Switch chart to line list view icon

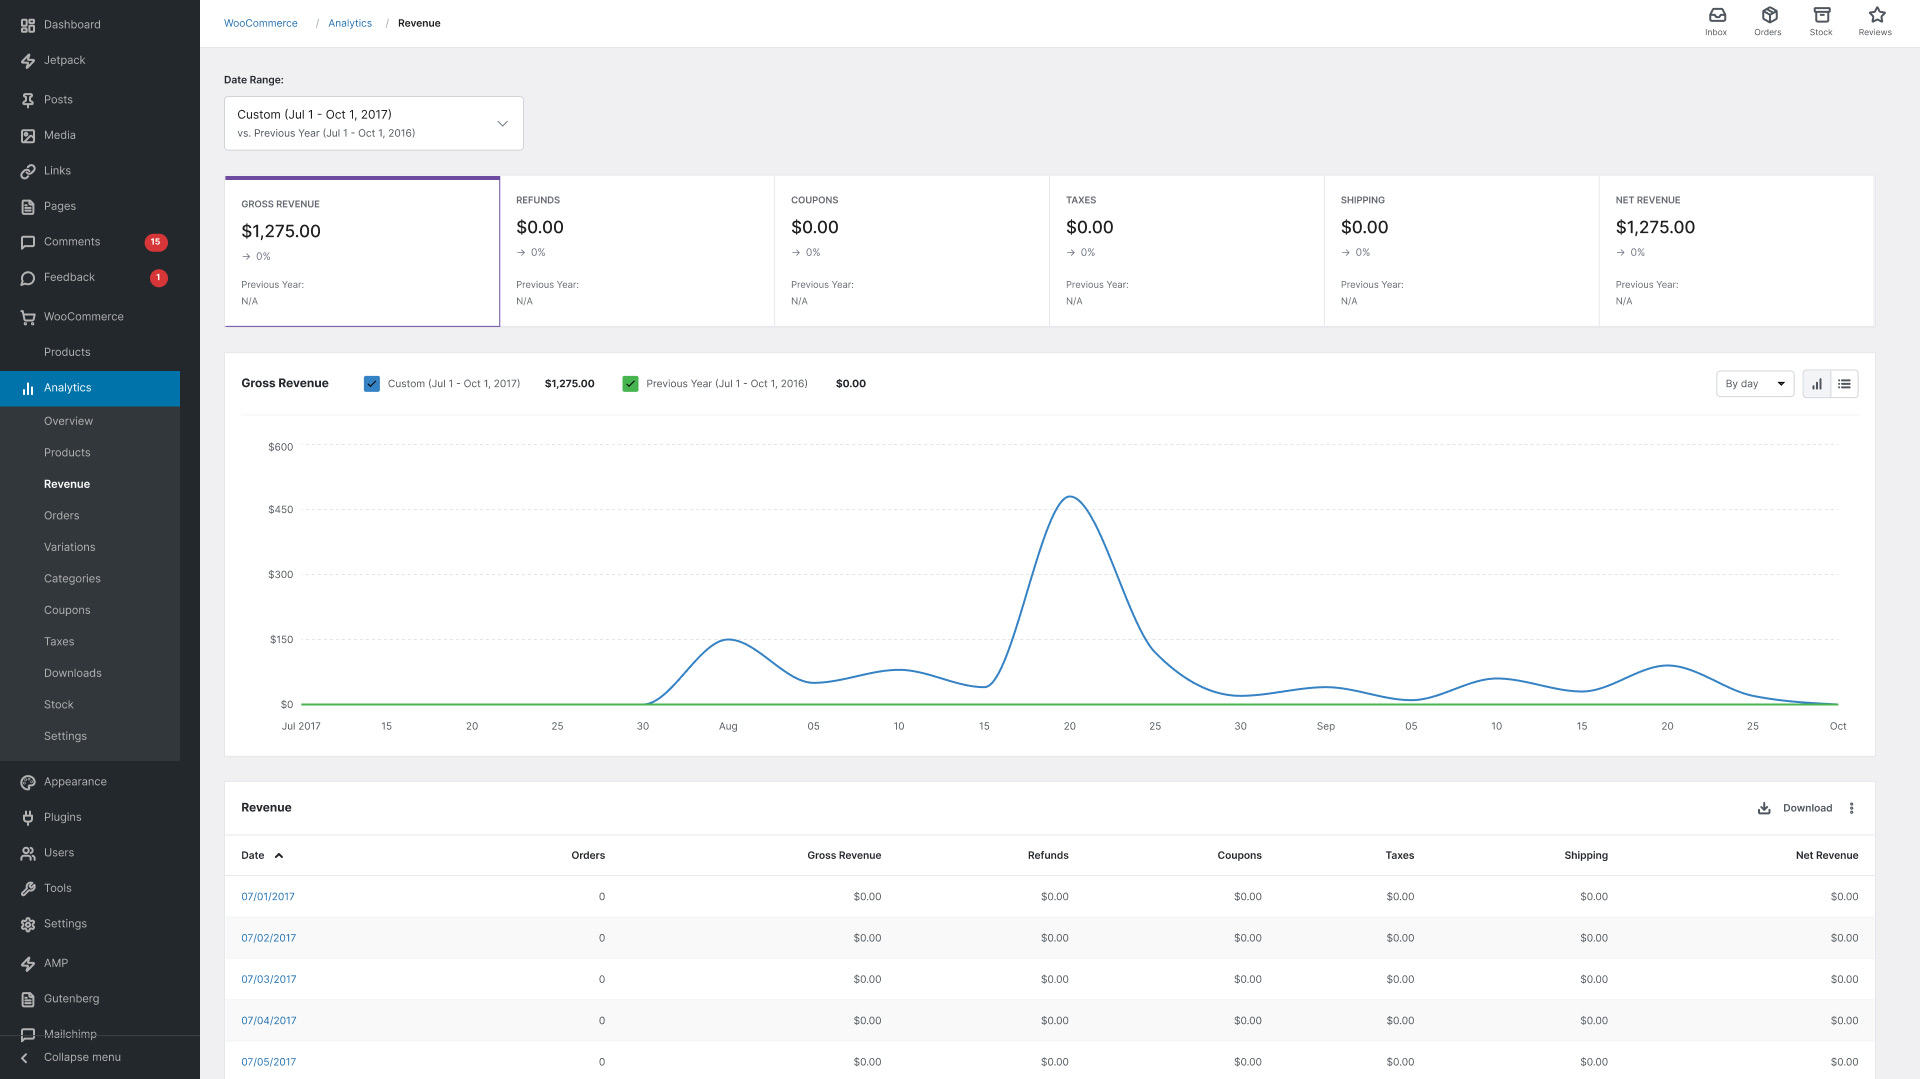click(x=1844, y=384)
